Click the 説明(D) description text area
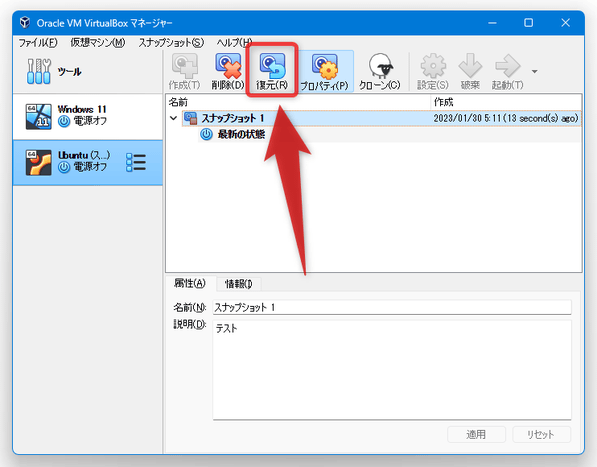597x467 pixels. pyautogui.click(x=392, y=370)
